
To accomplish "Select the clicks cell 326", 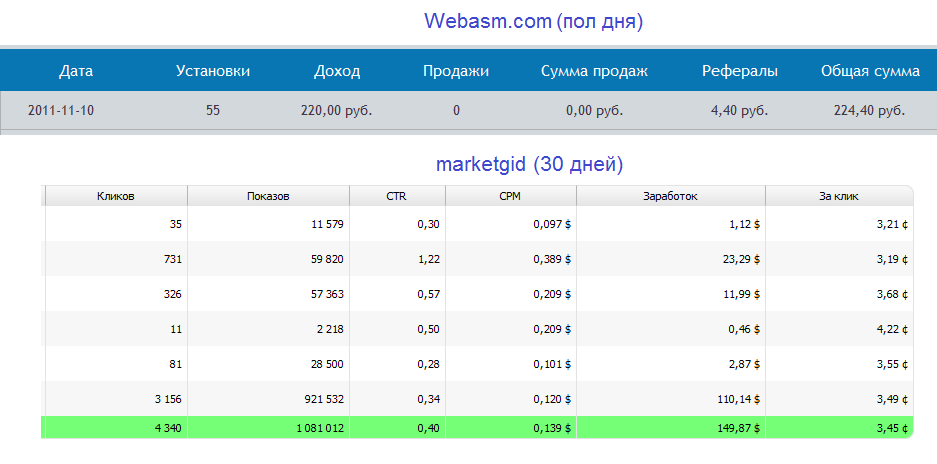I will coord(173,294).
